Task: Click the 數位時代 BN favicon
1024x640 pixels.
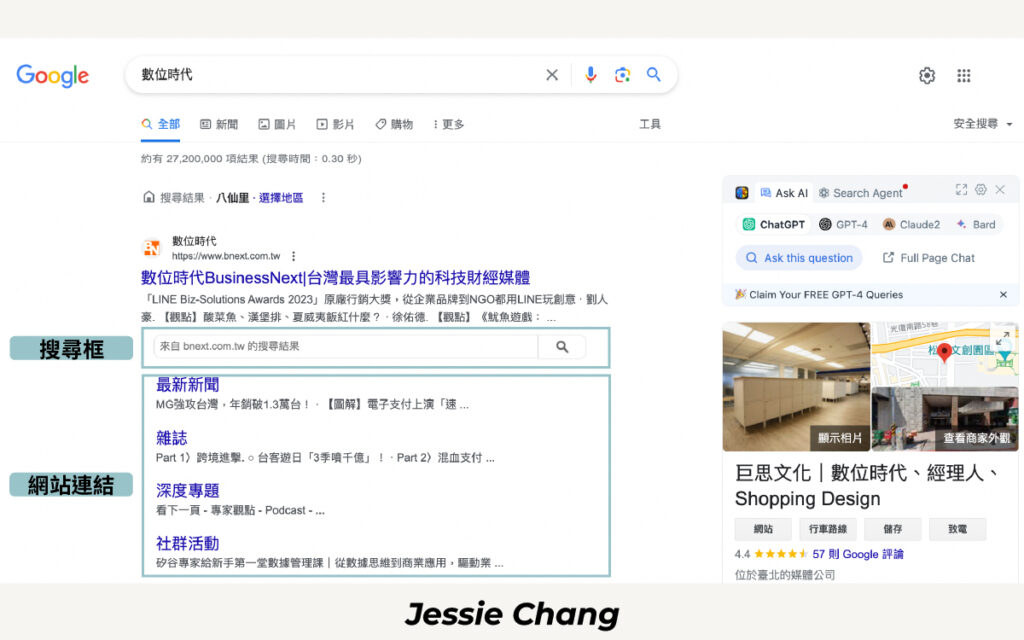Action: [x=152, y=248]
